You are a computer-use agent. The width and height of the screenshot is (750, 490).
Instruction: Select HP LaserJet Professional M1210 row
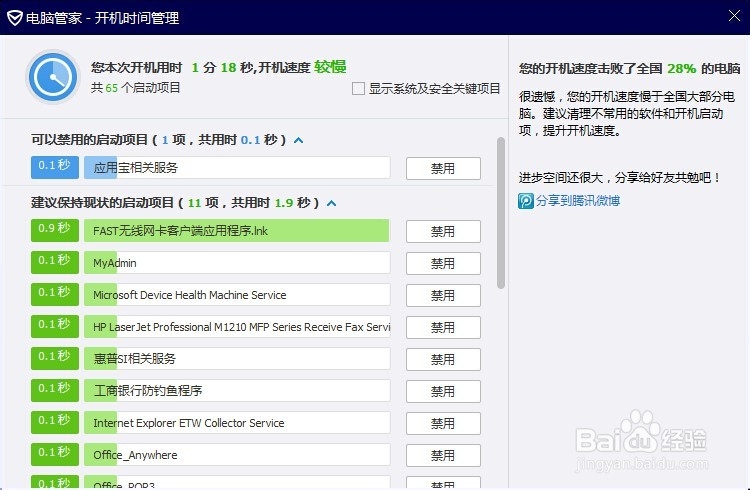(x=237, y=327)
